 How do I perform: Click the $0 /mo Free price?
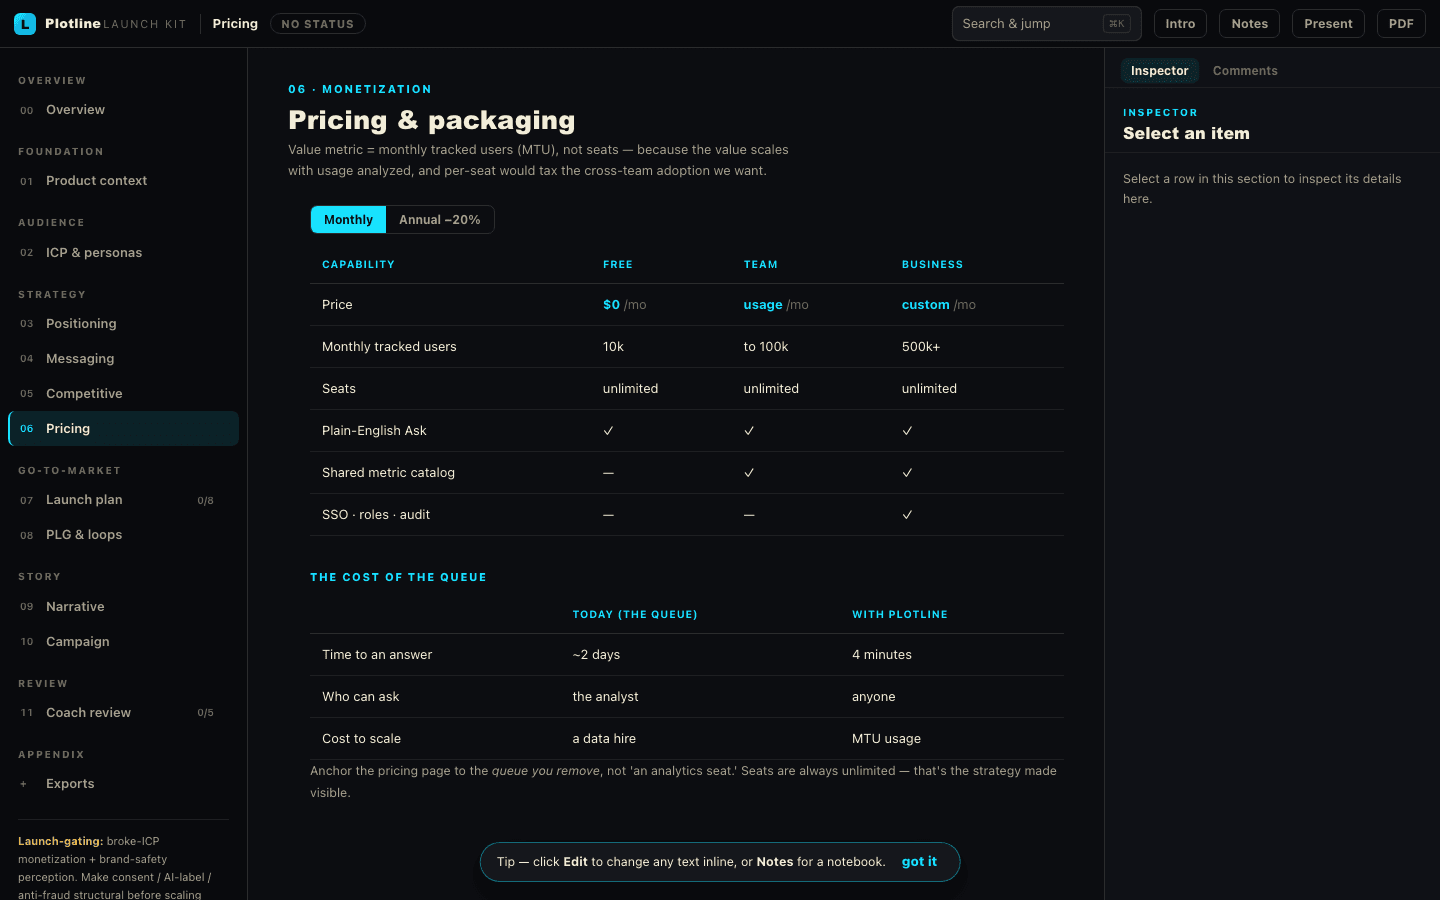point(625,305)
